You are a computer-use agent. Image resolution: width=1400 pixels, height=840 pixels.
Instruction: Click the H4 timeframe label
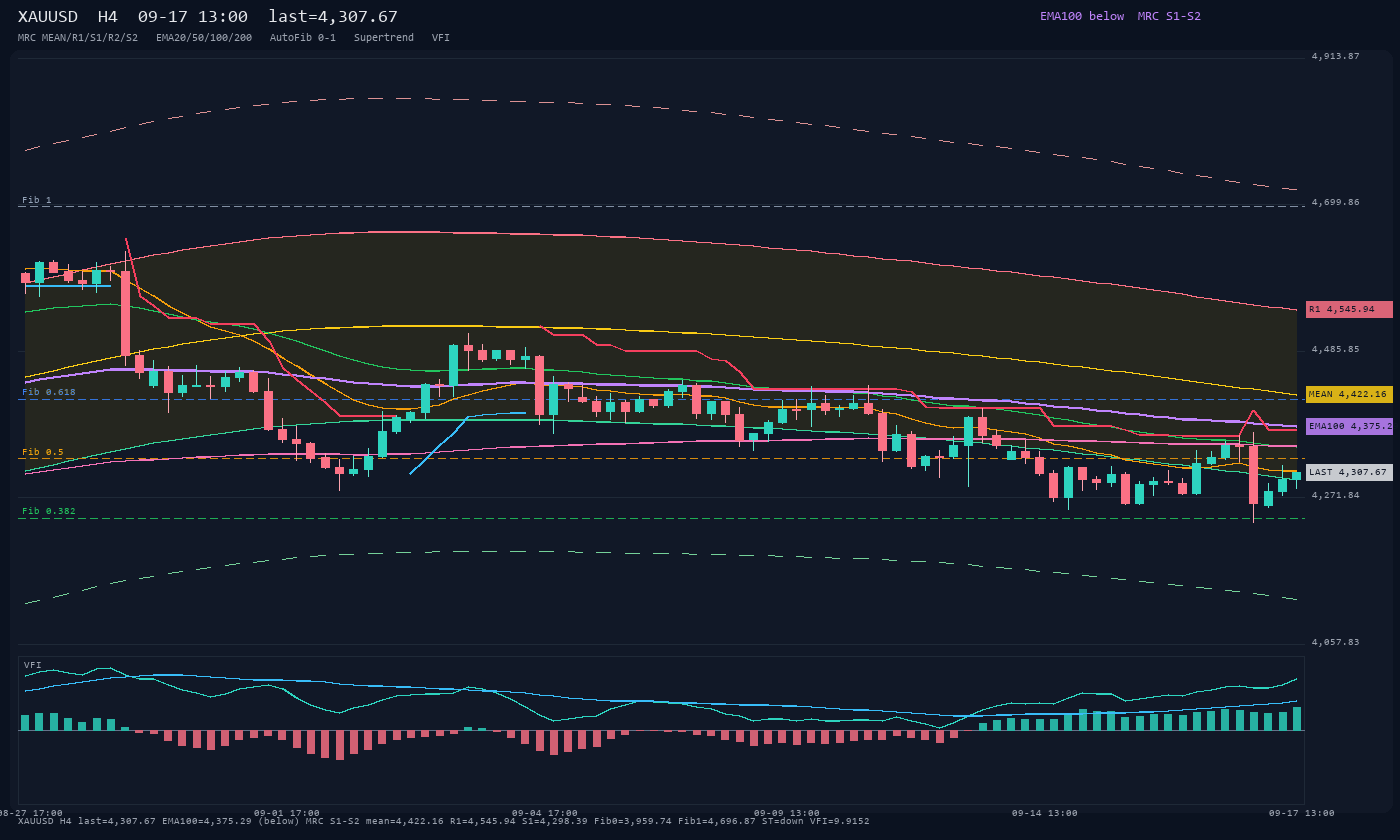click(x=107, y=17)
